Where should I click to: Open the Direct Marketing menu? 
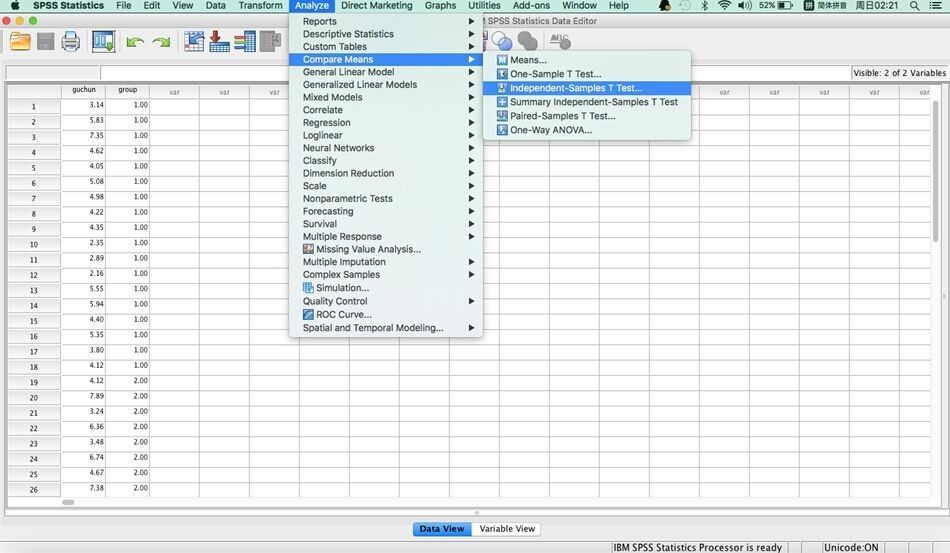coord(377,5)
